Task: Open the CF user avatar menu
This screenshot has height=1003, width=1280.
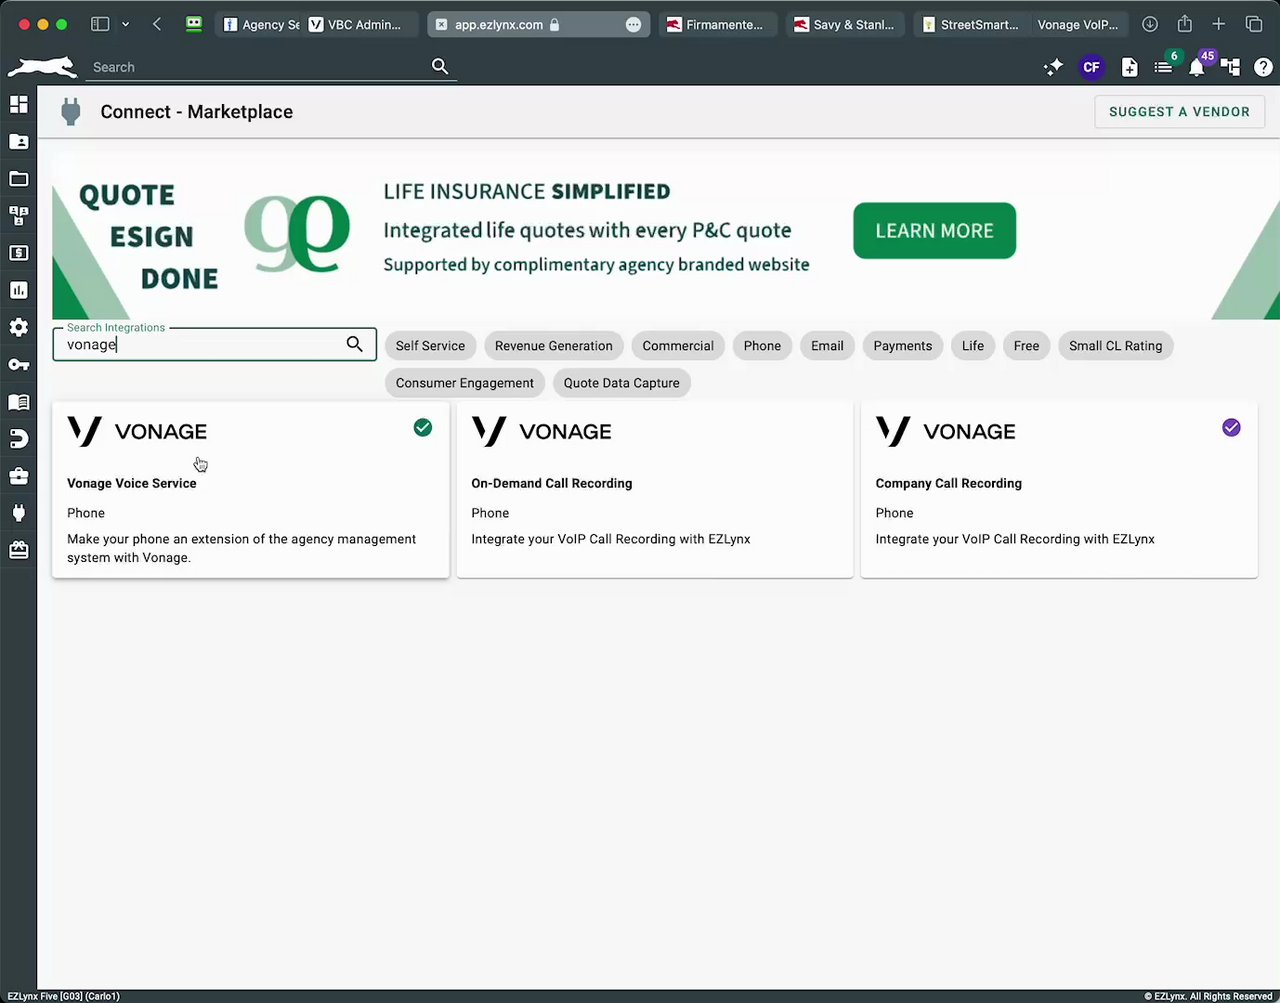Action: point(1091,67)
